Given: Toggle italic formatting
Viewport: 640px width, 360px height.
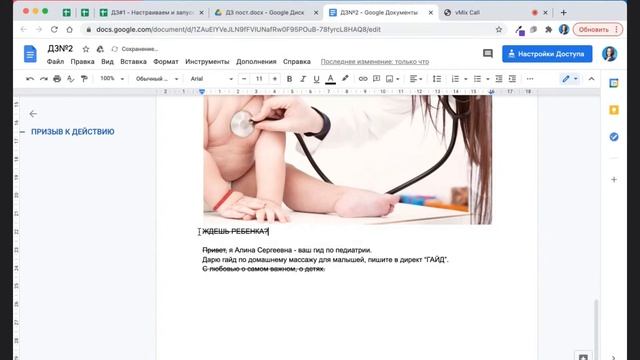Looking at the screenshot, I should pyautogui.click(x=303, y=79).
